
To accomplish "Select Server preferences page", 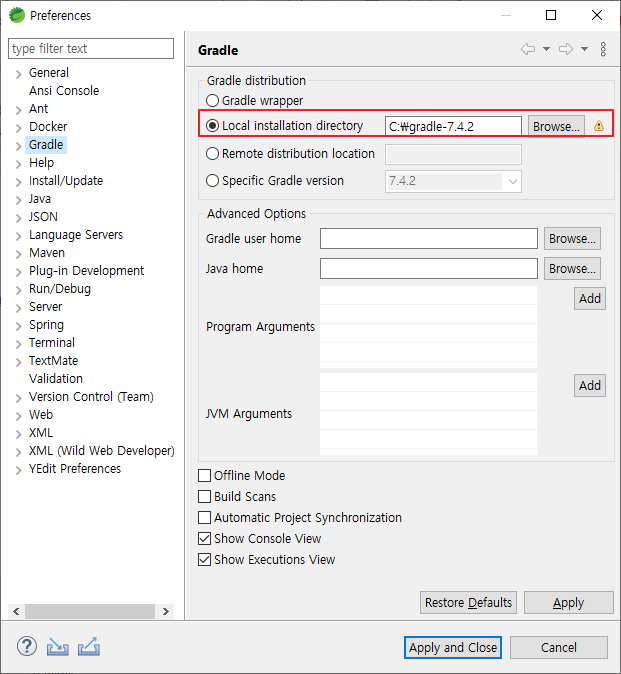I will pos(45,307).
